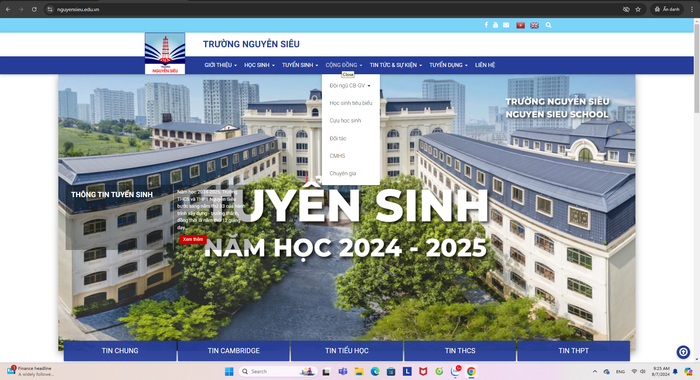
Task: Click TRƯỜNG NGUYỄN SIÊU site title
Action: 251,44
